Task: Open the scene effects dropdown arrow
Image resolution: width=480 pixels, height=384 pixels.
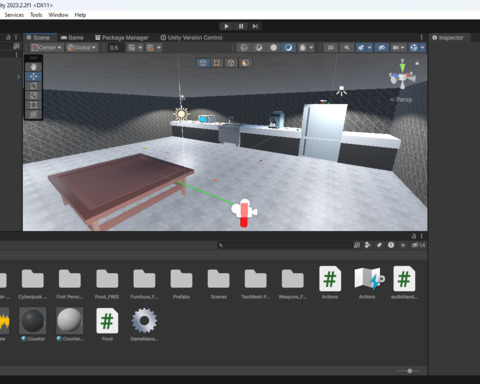Action: [369, 48]
